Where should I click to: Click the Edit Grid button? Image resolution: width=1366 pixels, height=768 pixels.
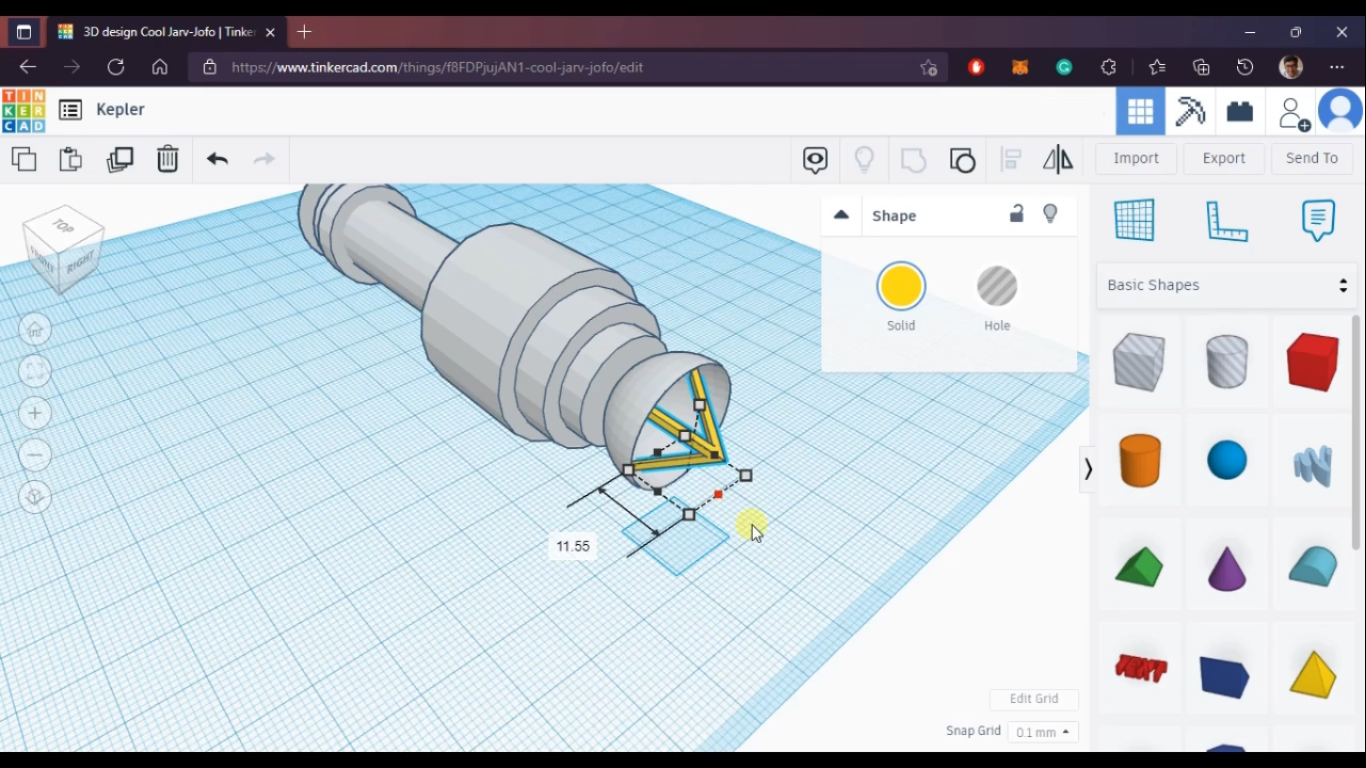tap(1034, 699)
